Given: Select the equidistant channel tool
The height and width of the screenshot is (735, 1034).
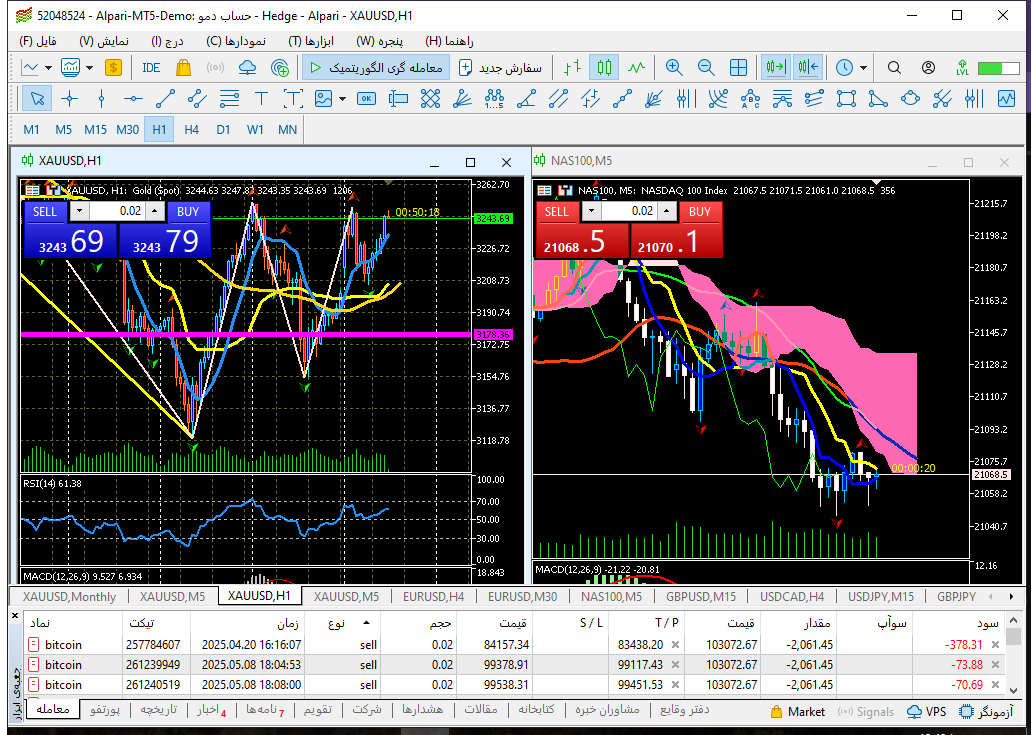Looking at the screenshot, I should (197, 99).
